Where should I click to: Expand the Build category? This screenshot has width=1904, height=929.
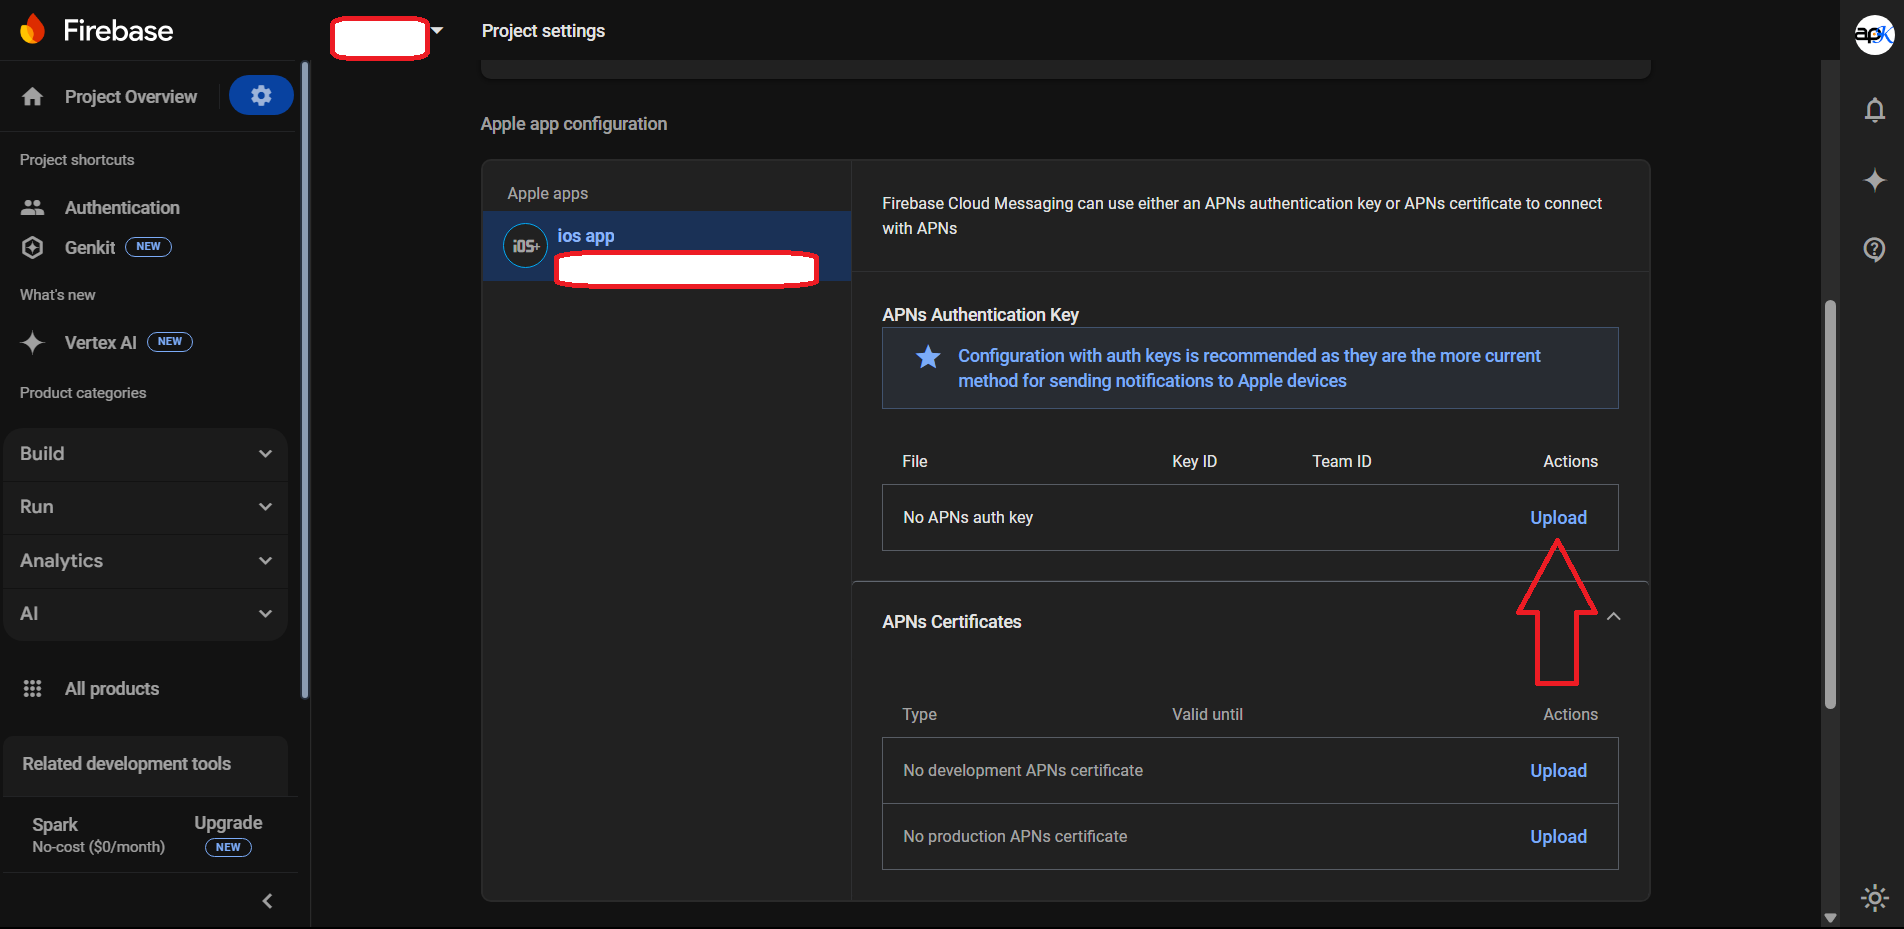pos(146,454)
